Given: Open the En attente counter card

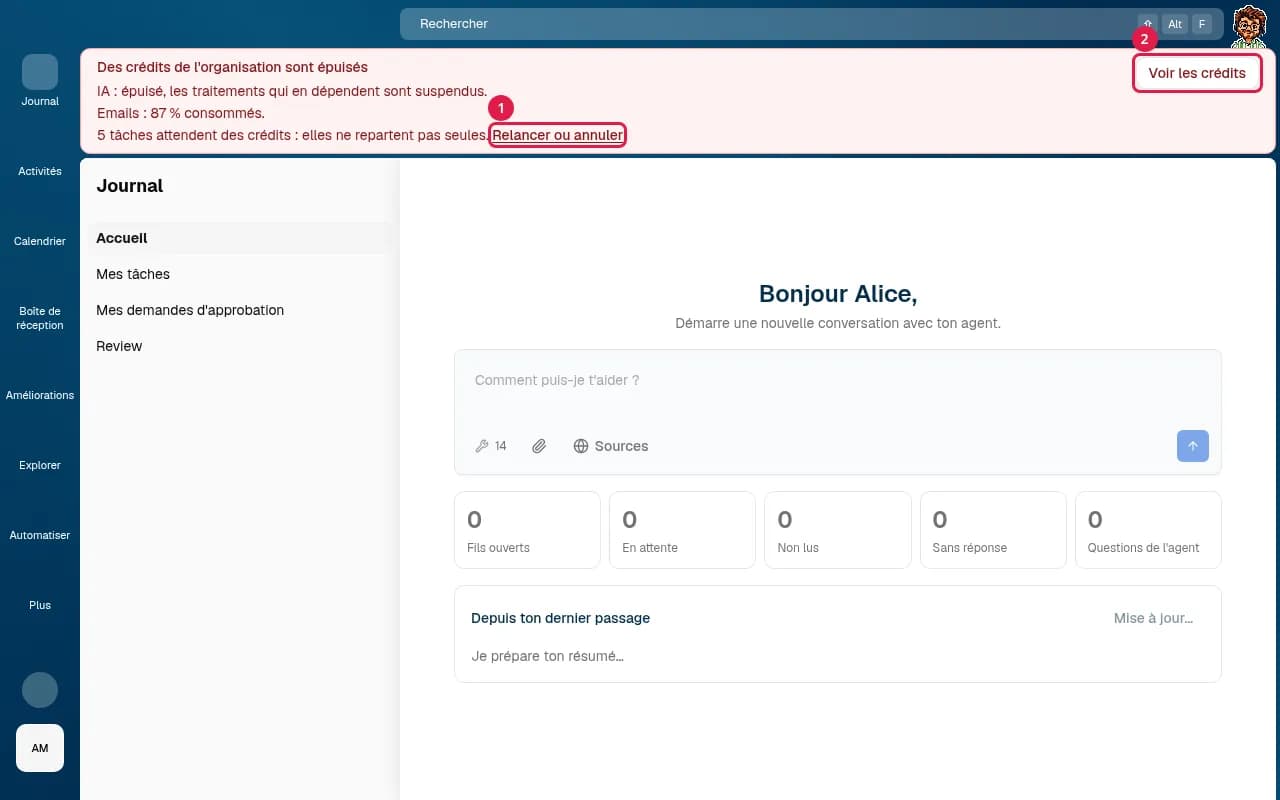Looking at the screenshot, I should click(x=682, y=530).
